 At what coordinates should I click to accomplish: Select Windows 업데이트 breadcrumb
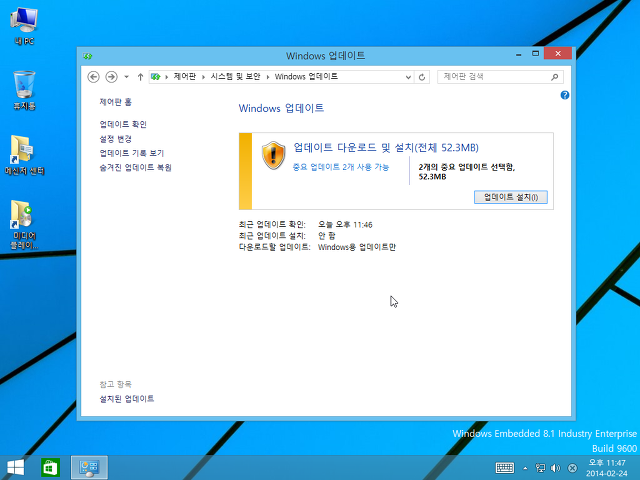pyautogui.click(x=306, y=77)
